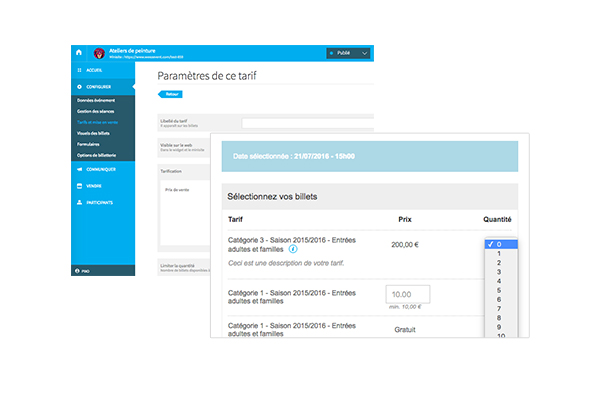Image resolution: width=600 pixels, height=400 pixels.
Task: Select quantity 2 in the dropdown list
Action: tap(501, 263)
